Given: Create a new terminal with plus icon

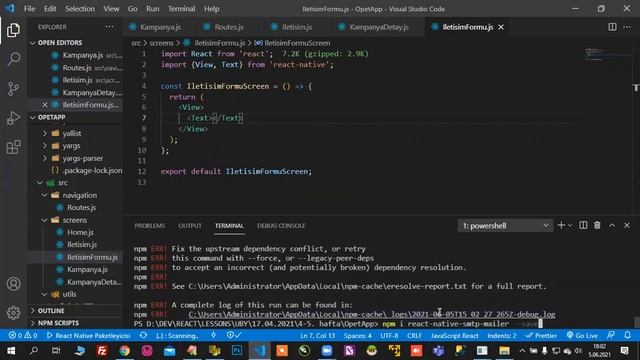Looking at the screenshot, I should (x=561, y=225).
